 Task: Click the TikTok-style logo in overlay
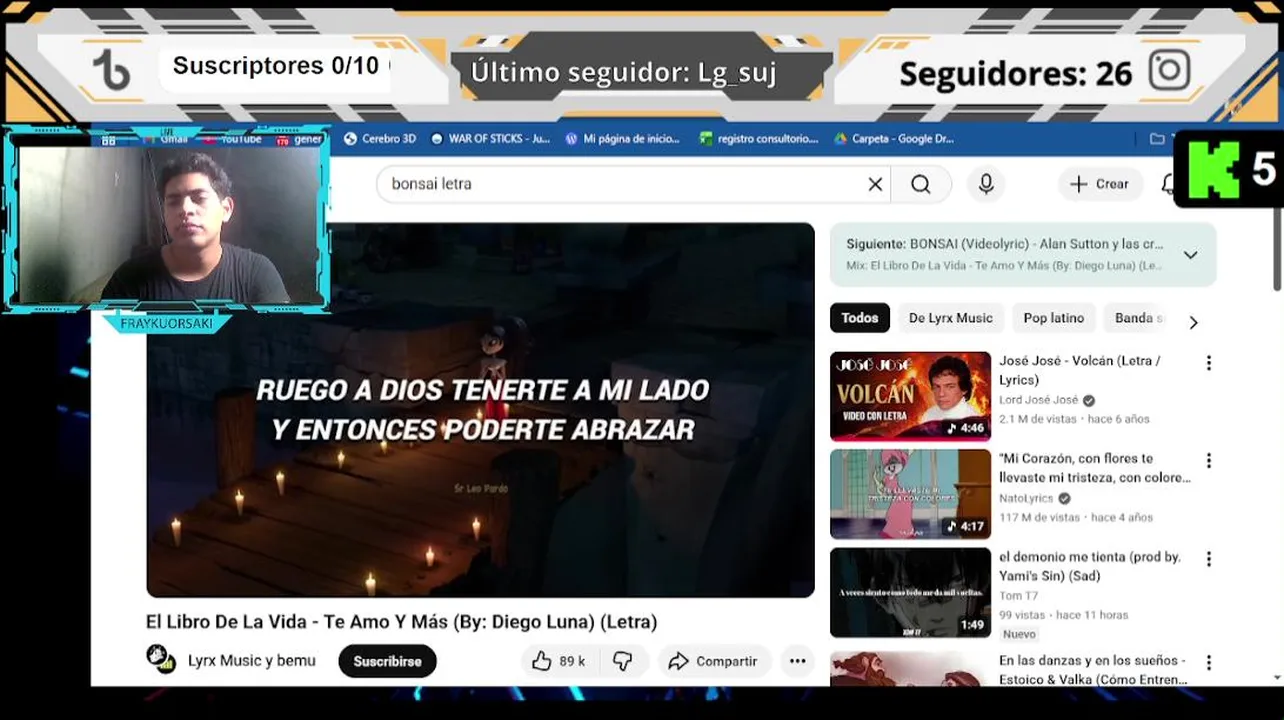click(110, 71)
